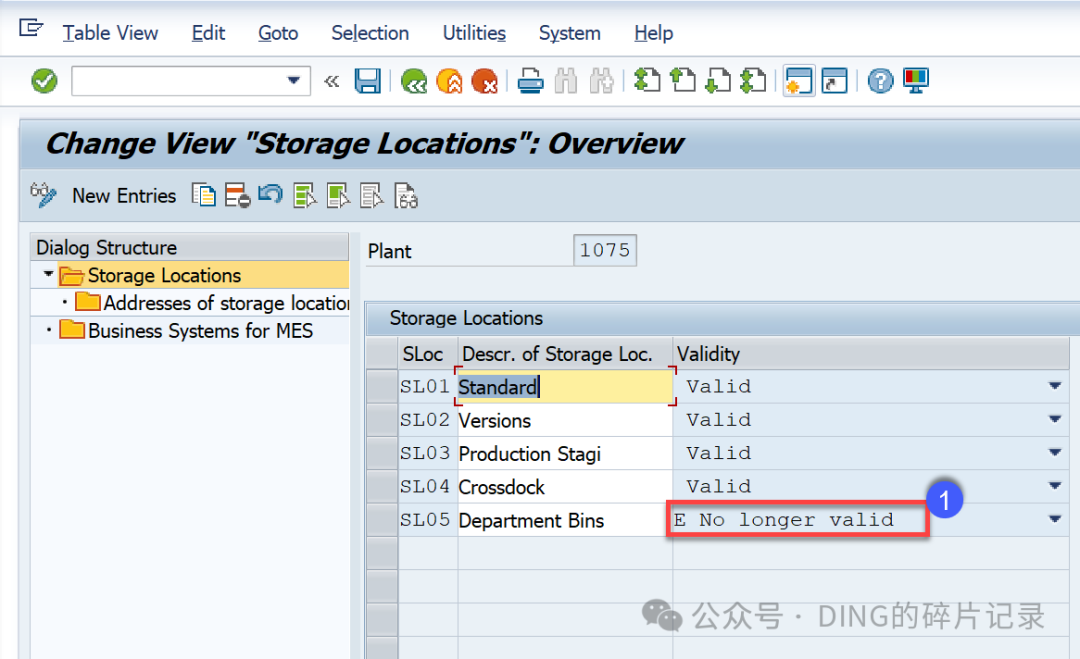
Task: Collapse the command field with the double-chevron
Action: (x=332, y=82)
